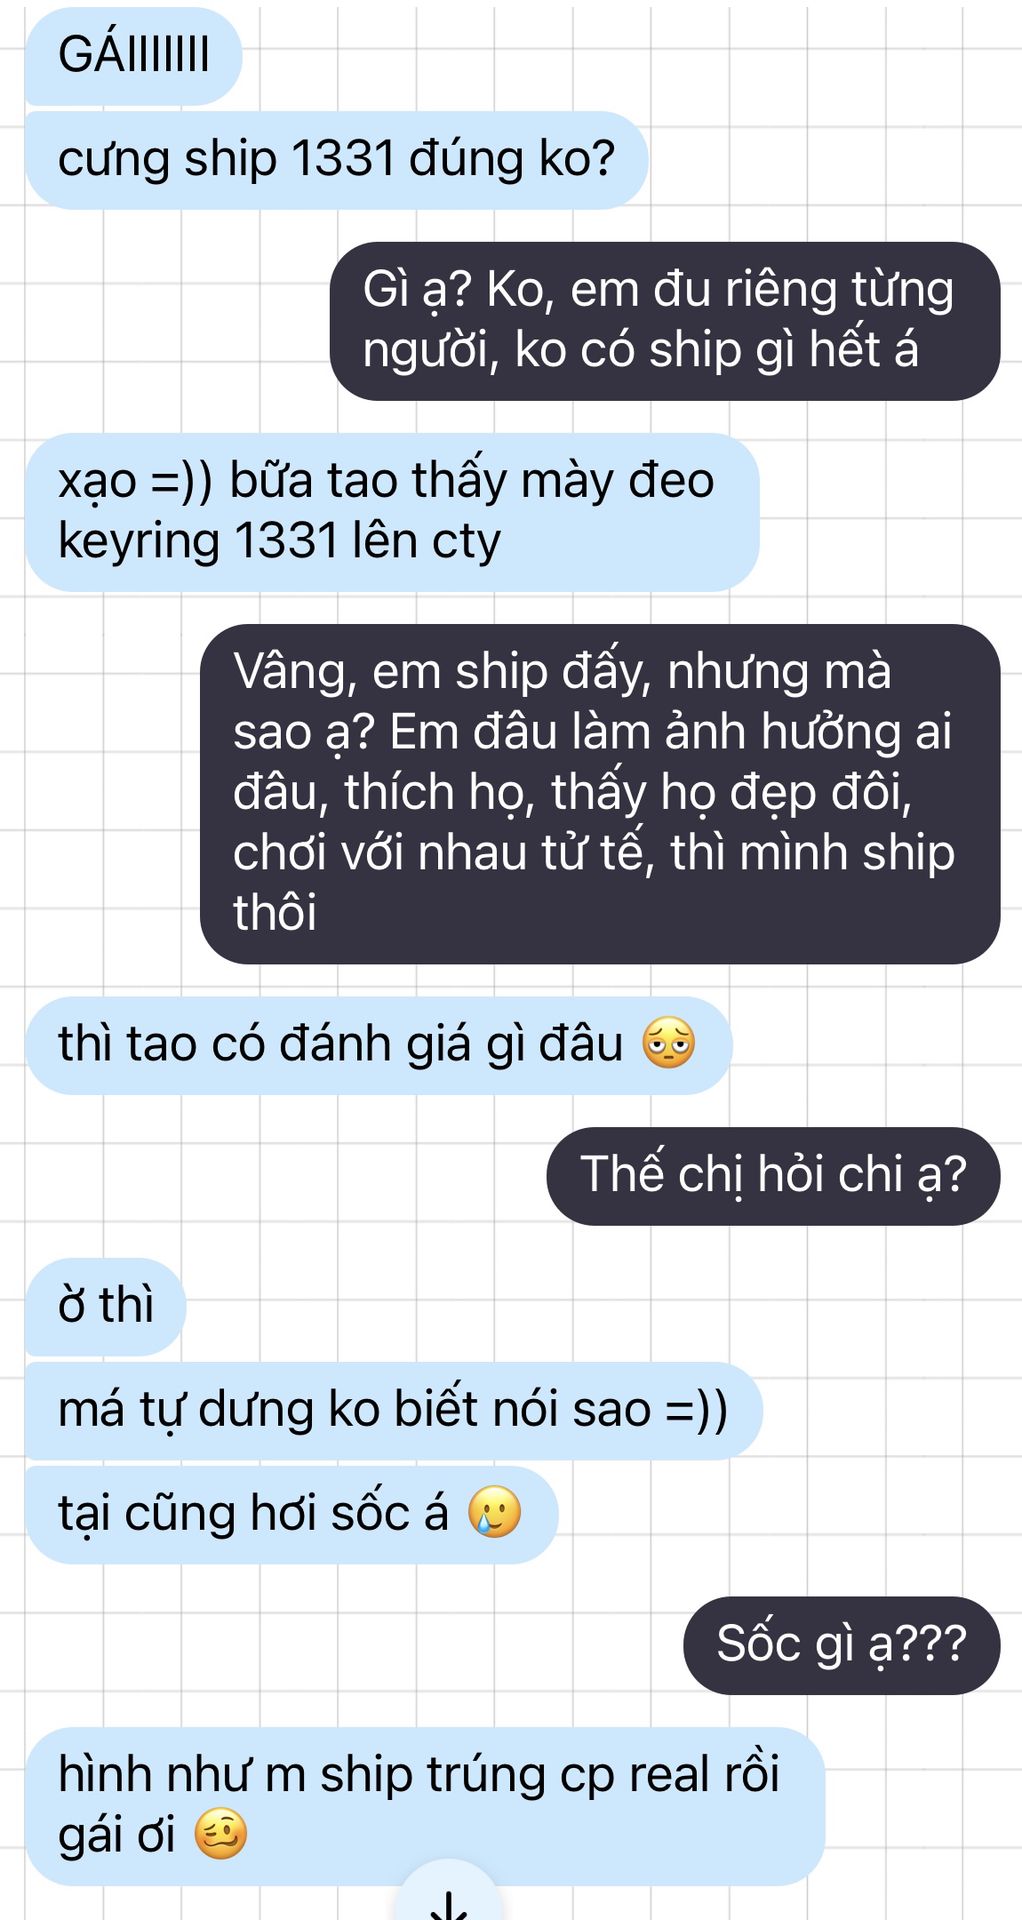Select the 'ờ thì' message bubble
The height and width of the screenshot is (1920, 1022).
pyautogui.click(x=105, y=1307)
